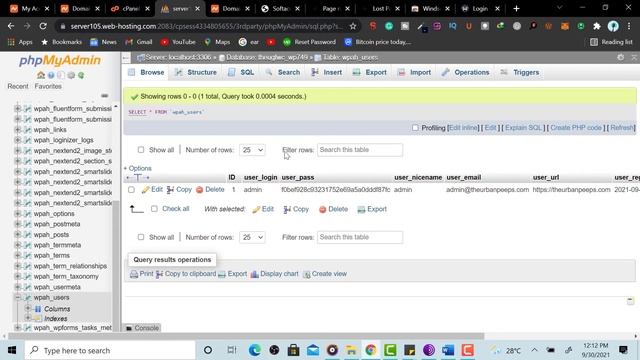Focus lower Filter rows search field
Image resolution: width=640 pixels, height=360 pixels.
coord(360,237)
